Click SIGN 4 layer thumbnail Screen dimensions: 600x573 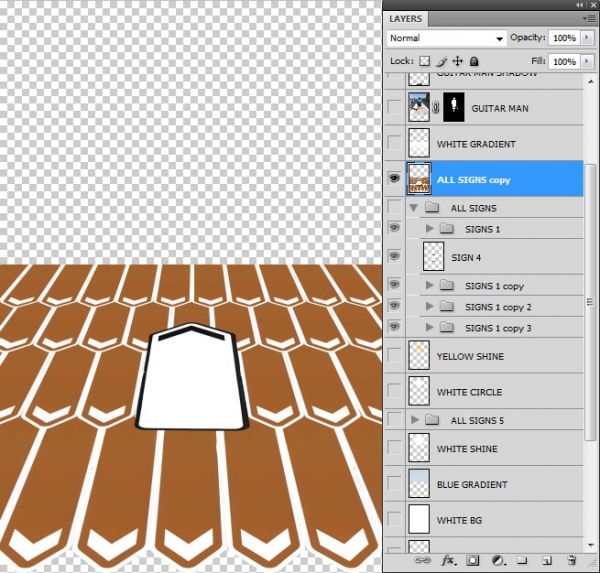(434, 256)
